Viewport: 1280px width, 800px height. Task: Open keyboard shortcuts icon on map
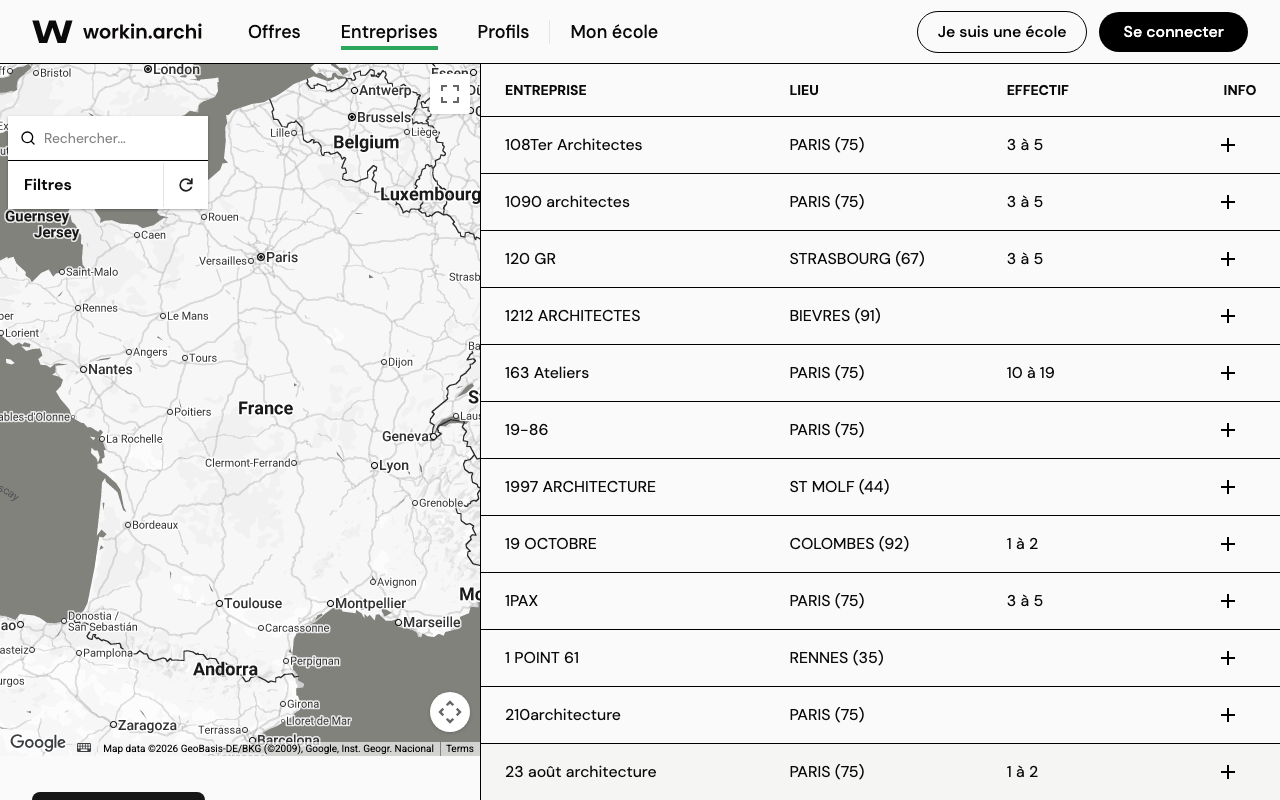tap(84, 747)
